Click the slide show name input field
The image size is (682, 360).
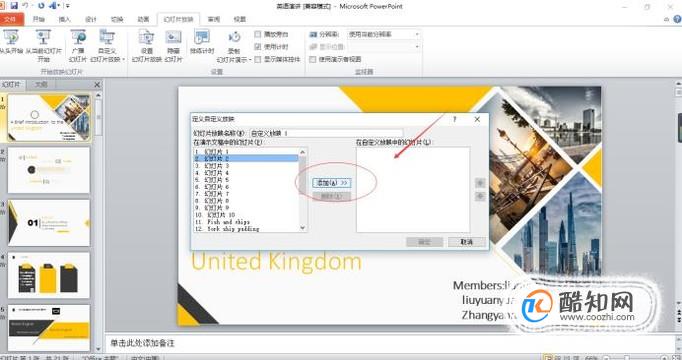click(326, 133)
